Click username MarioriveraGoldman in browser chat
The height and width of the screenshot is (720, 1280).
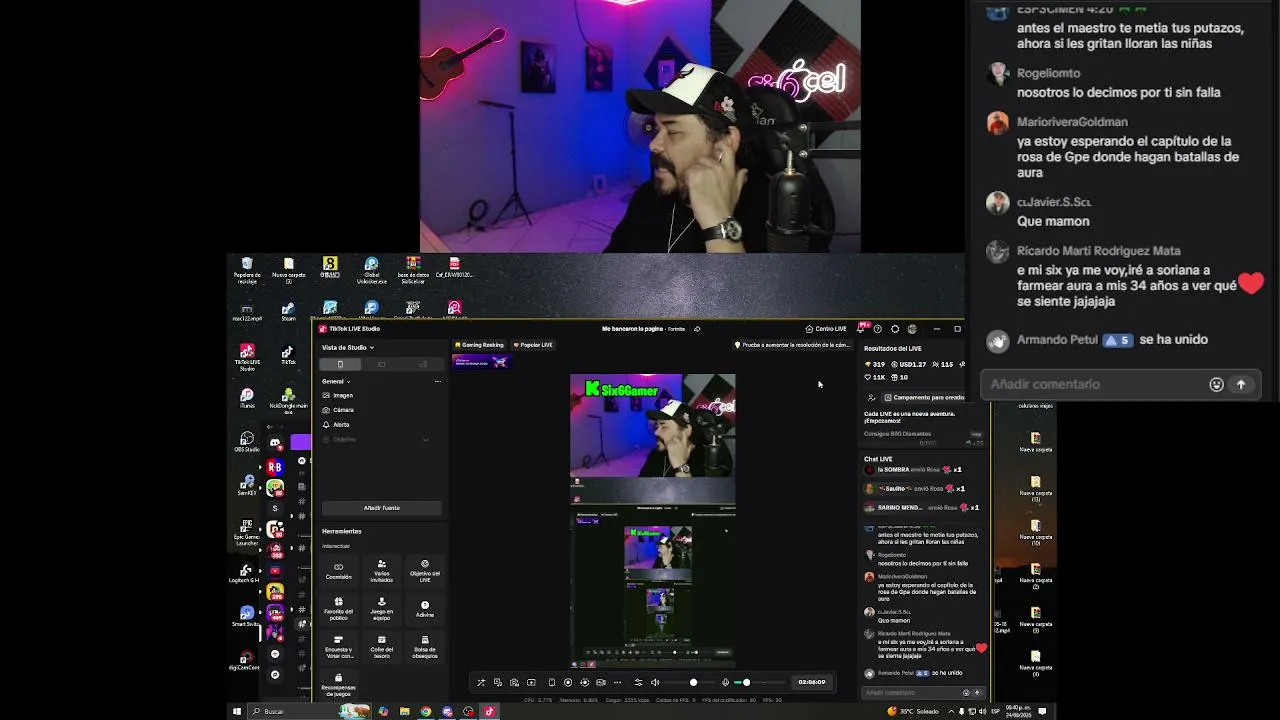point(1072,122)
